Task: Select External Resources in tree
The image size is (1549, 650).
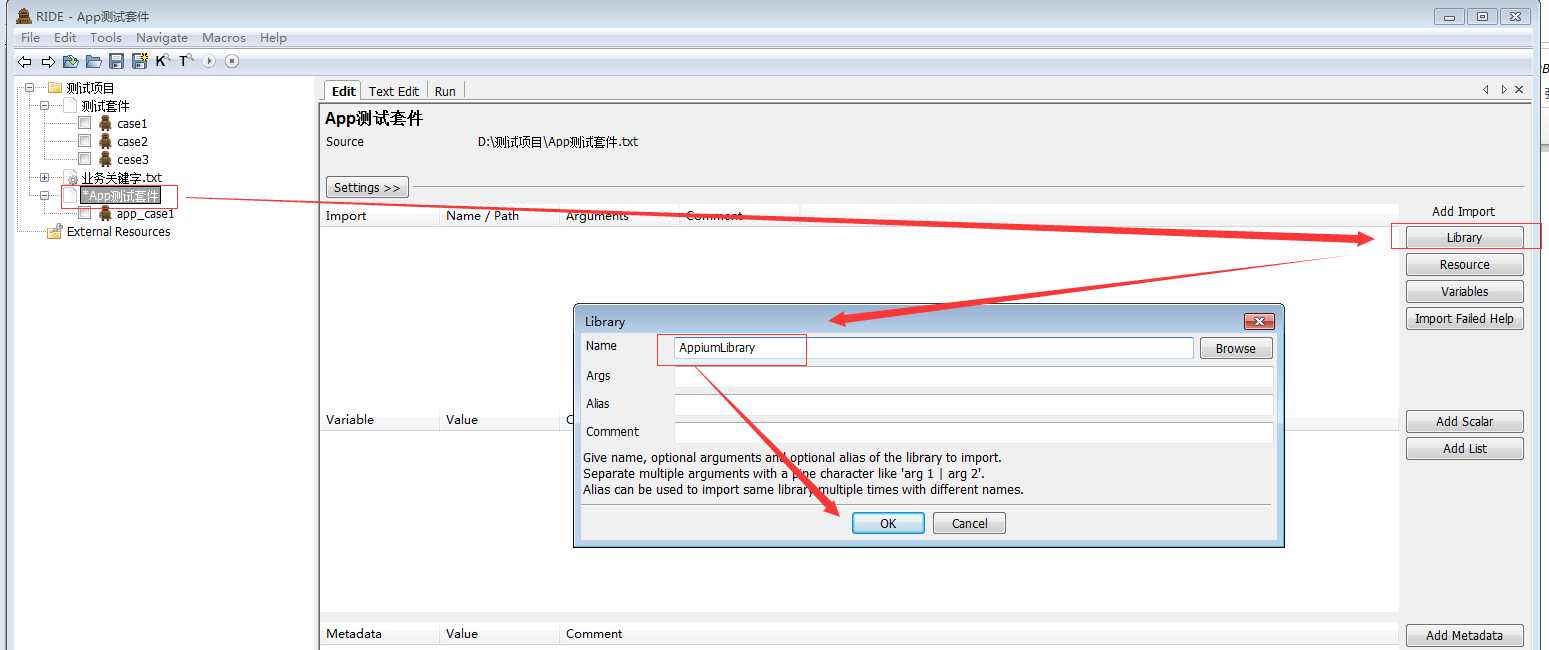Action: point(118,232)
